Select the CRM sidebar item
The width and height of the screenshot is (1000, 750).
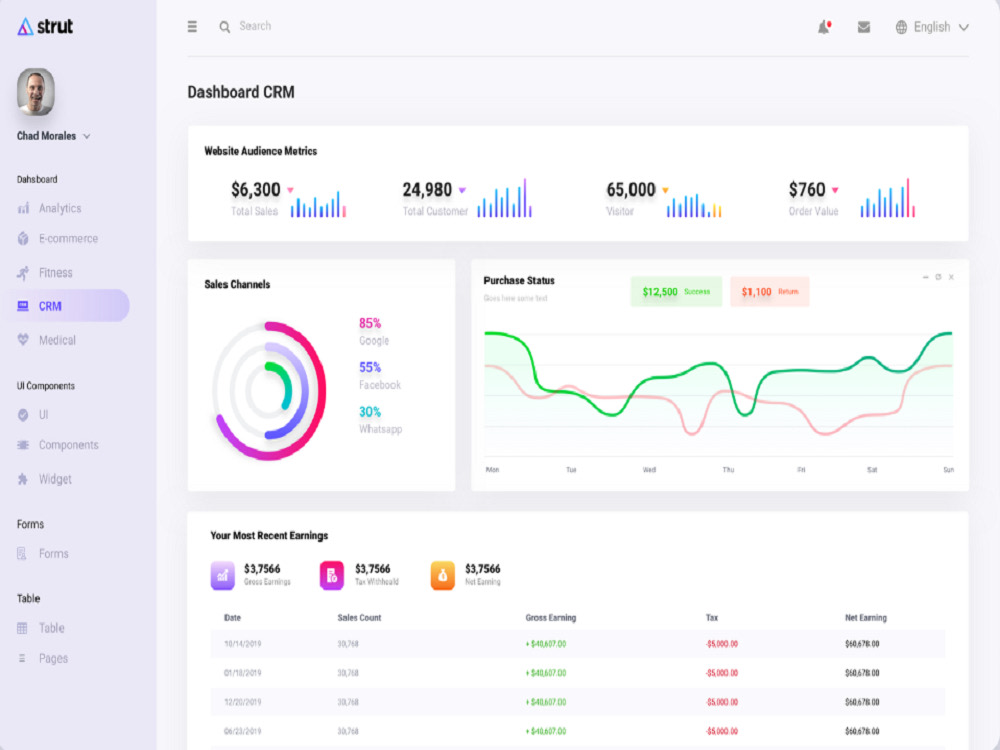(x=64, y=306)
